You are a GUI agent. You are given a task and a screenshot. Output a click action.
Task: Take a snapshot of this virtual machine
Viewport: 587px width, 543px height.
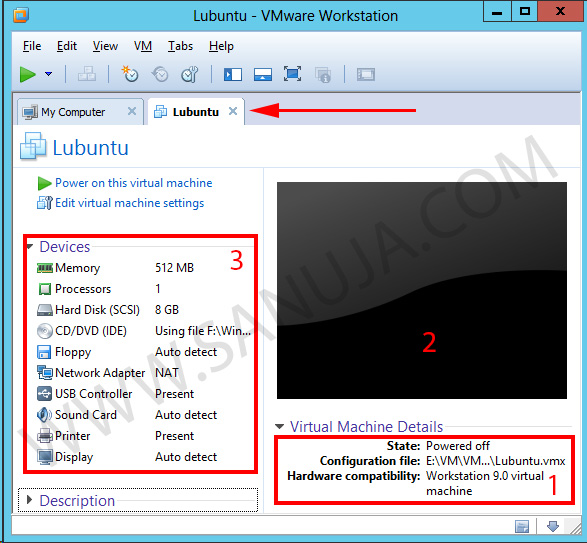coord(130,74)
